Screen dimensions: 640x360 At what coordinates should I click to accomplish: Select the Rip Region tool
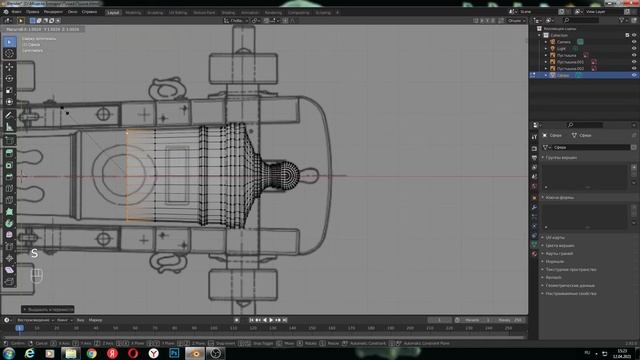(x=9, y=282)
